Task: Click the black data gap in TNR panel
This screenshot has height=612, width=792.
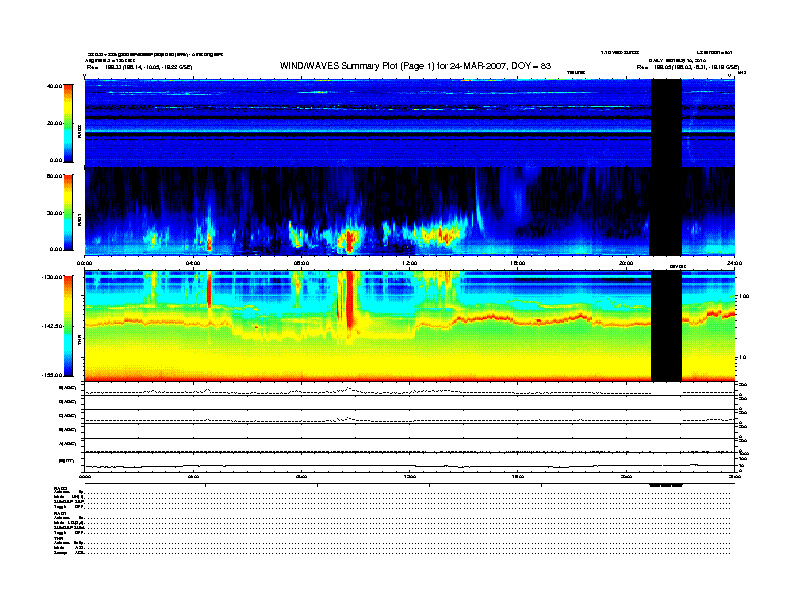Action: (666, 326)
